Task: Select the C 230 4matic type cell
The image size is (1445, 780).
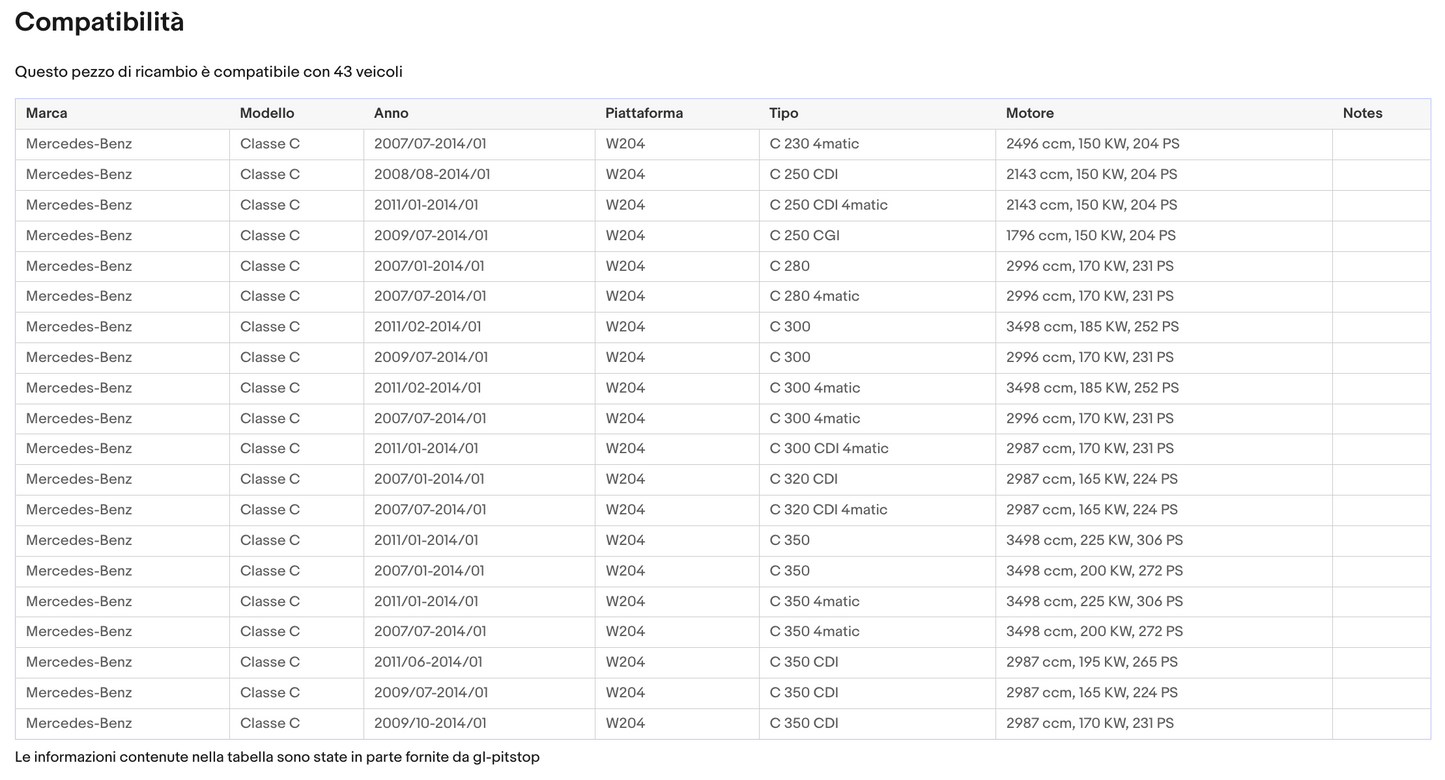Action: click(x=814, y=144)
